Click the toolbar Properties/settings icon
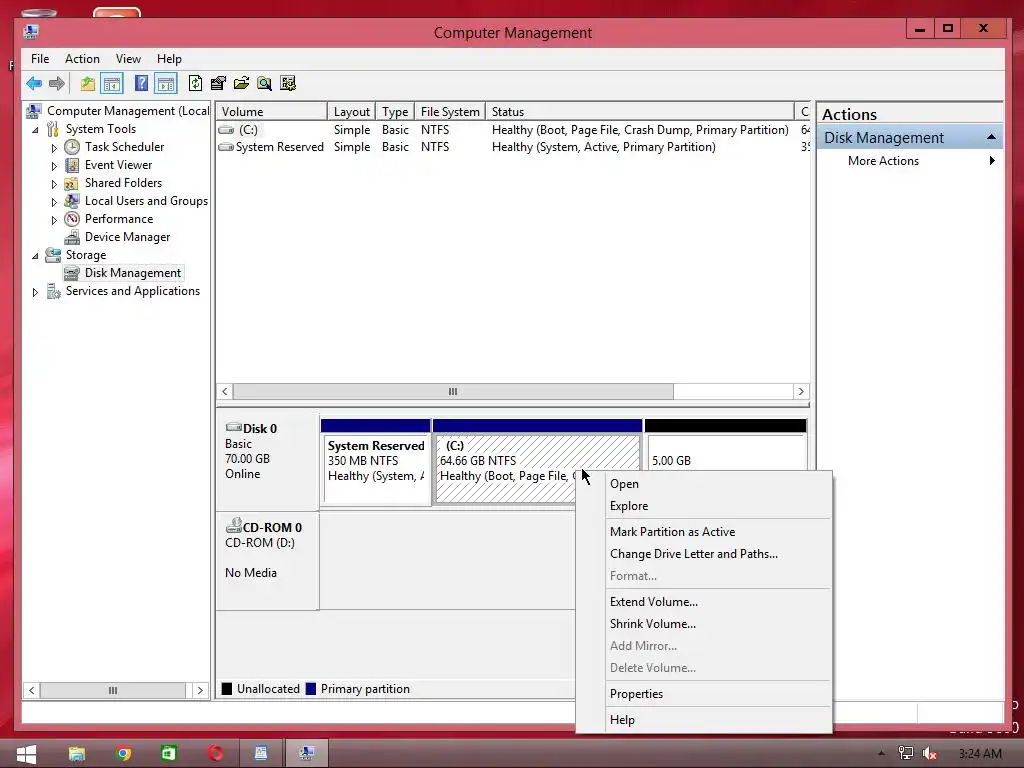 (218, 83)
